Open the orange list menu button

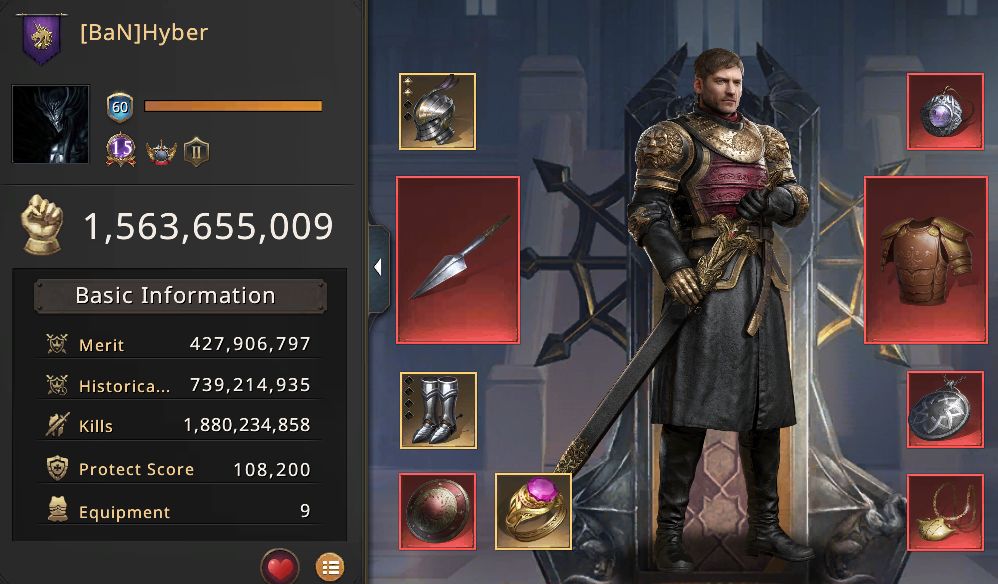tap(330, 567)
